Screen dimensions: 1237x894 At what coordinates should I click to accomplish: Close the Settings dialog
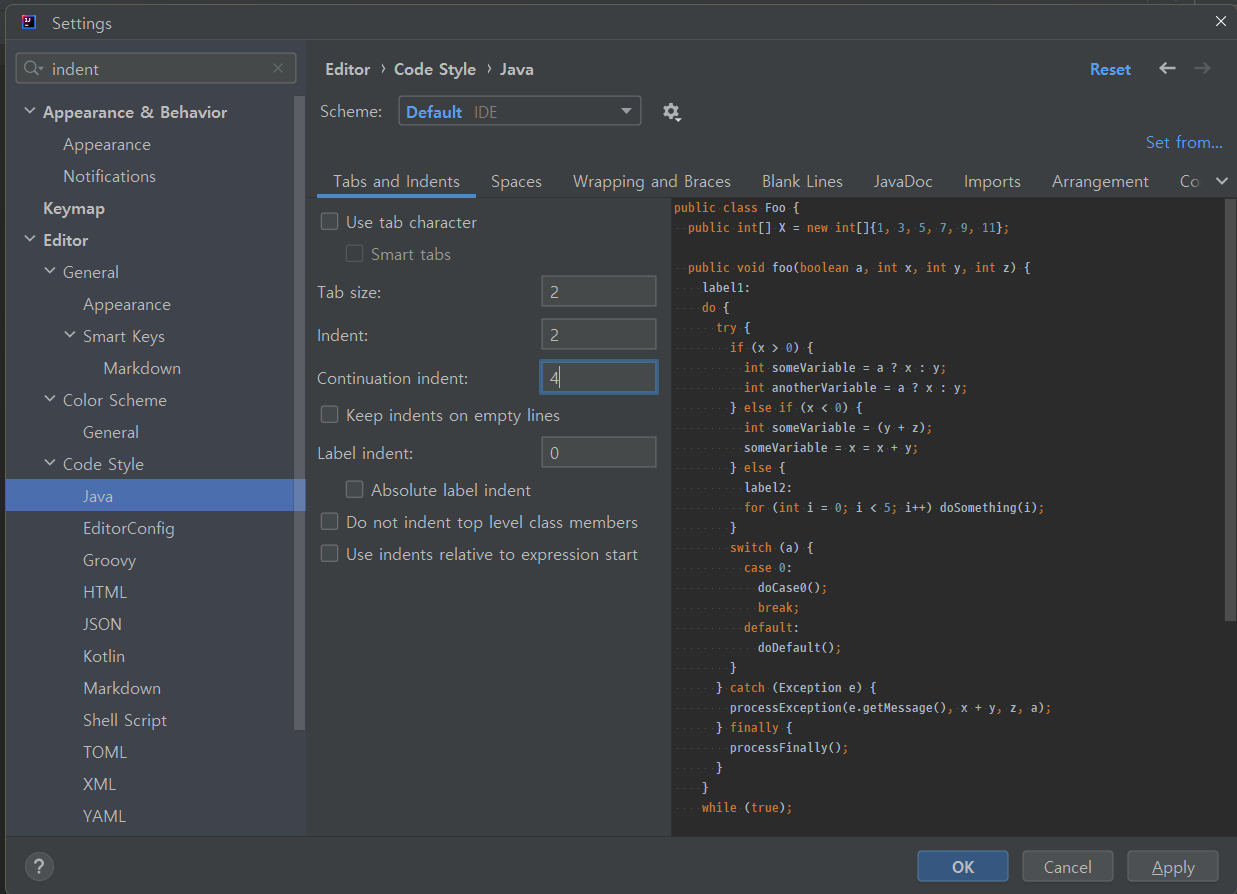[x=1221, y=21]
